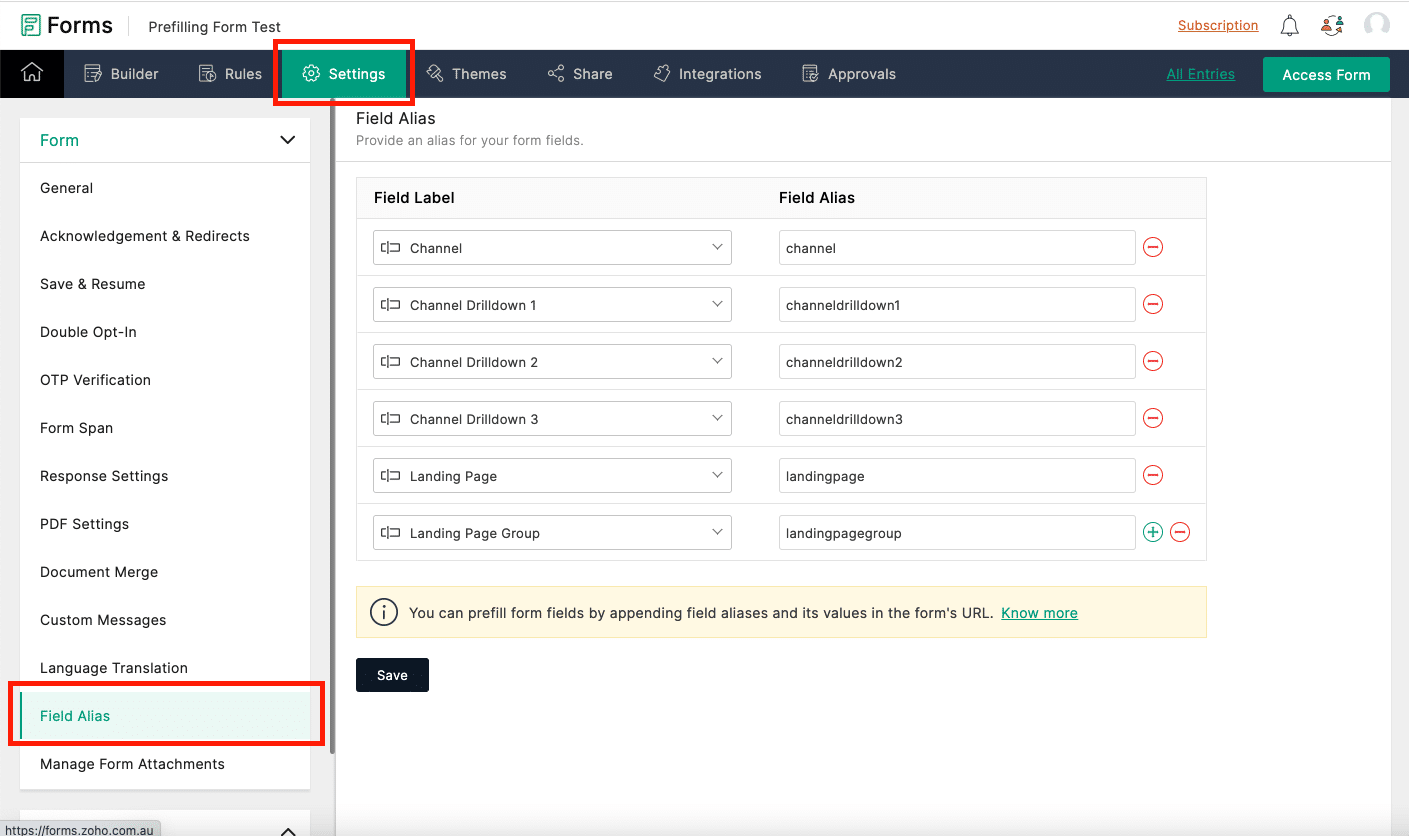Open the Rules section

pos(231,73)
